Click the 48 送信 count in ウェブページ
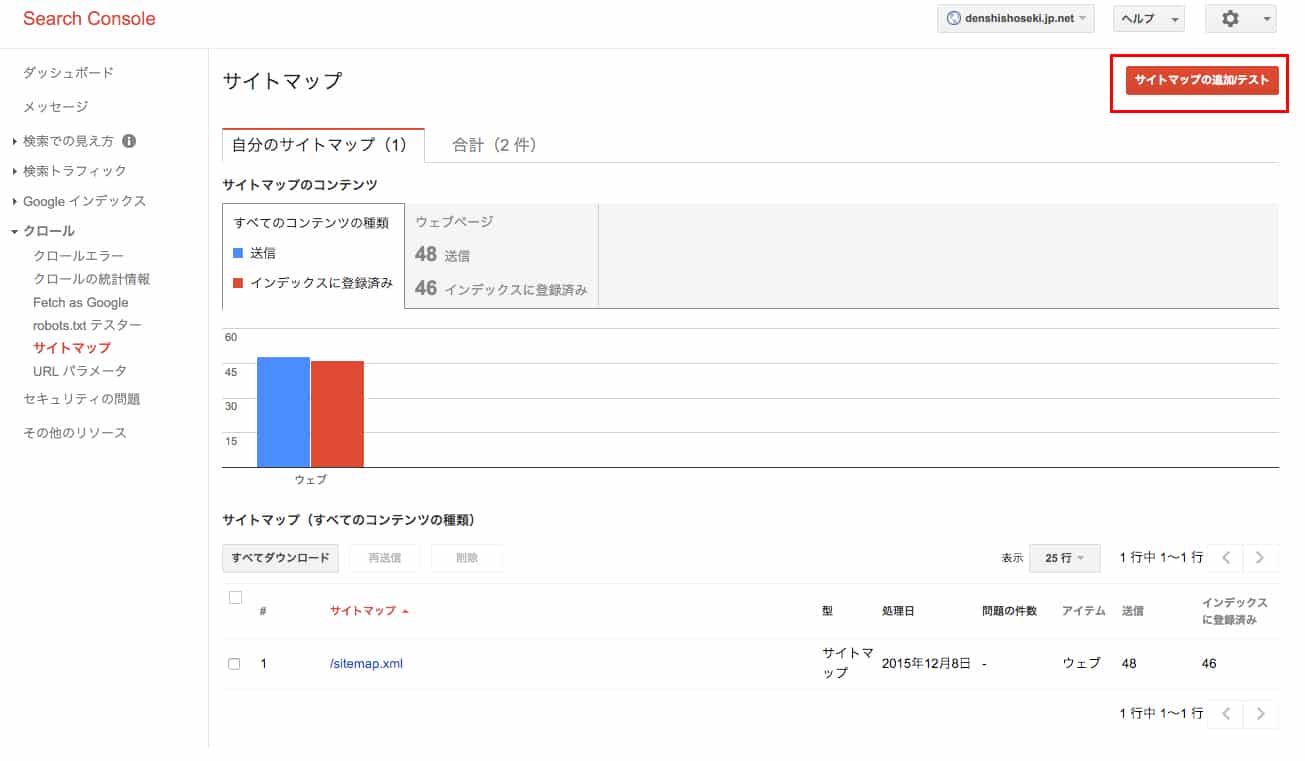The image size is (1305, 761). pyautogui.click(x=443, y=255)
